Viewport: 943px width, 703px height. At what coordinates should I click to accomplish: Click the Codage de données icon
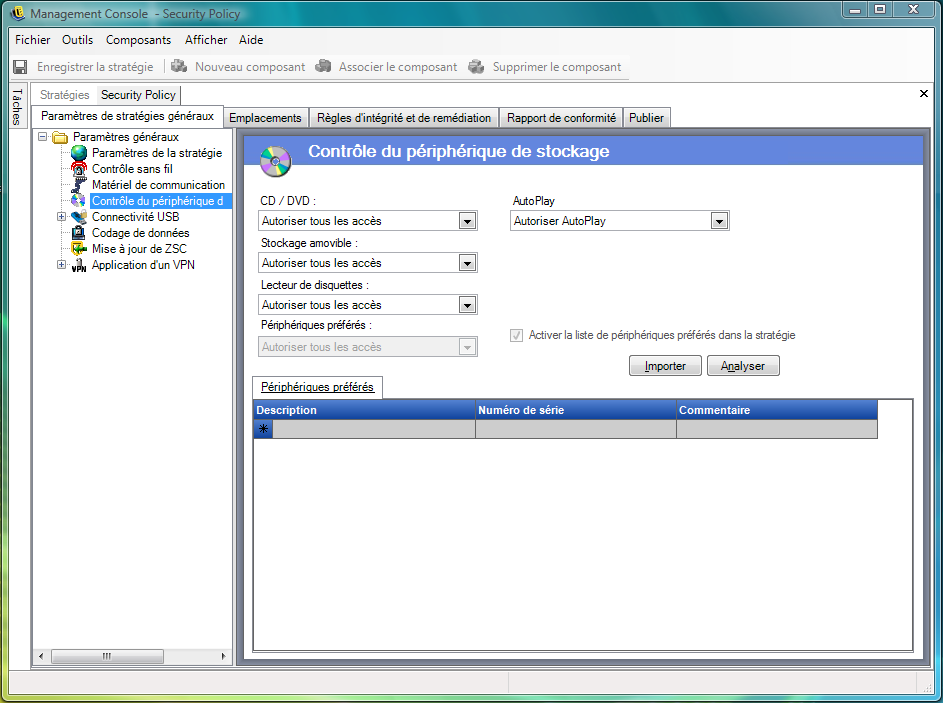[x=79, y=233]
